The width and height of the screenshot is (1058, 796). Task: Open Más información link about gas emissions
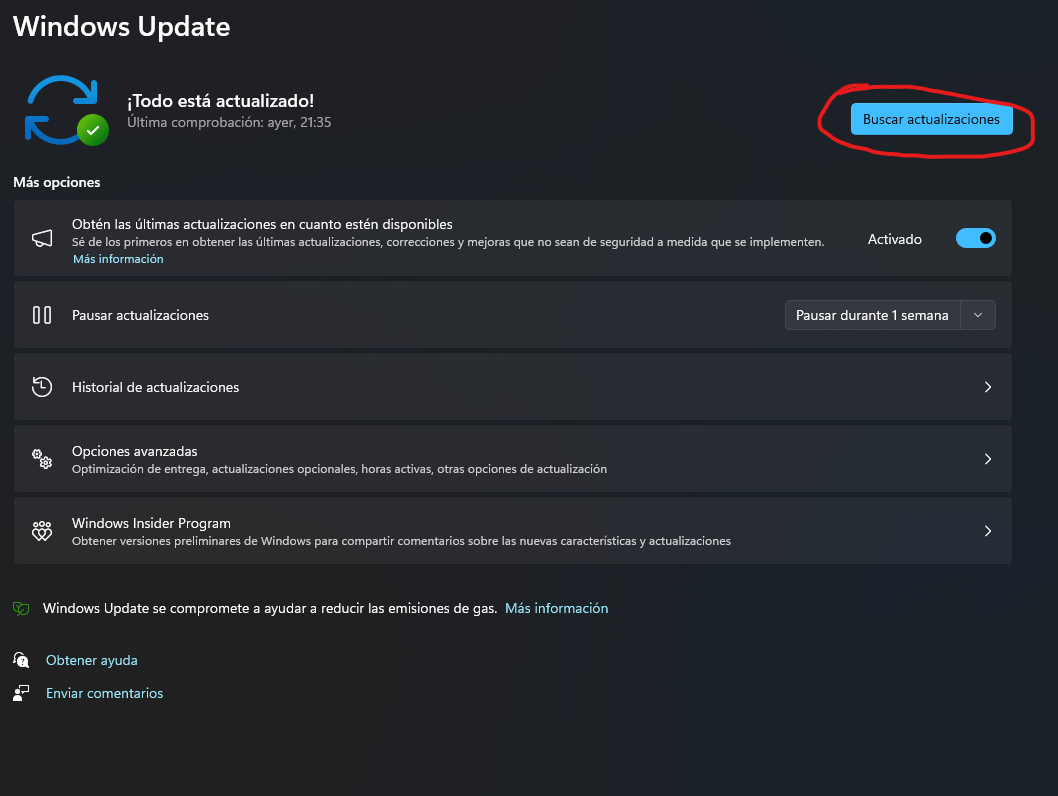tap(557, 608)
